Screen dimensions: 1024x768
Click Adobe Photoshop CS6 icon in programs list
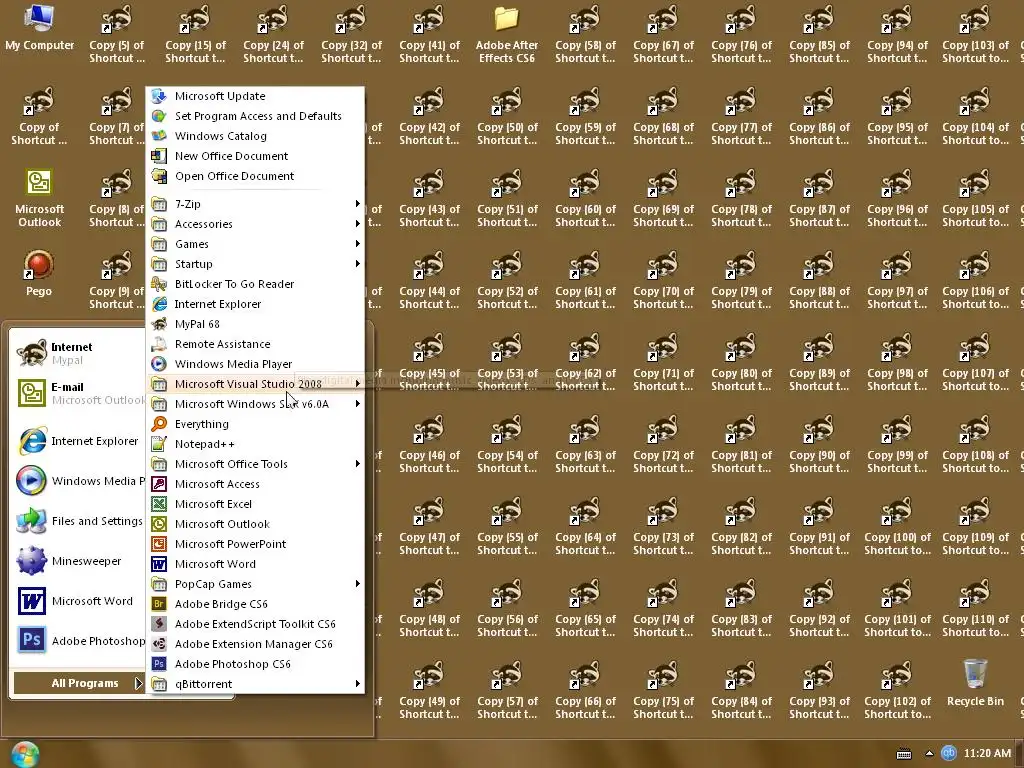159,664
